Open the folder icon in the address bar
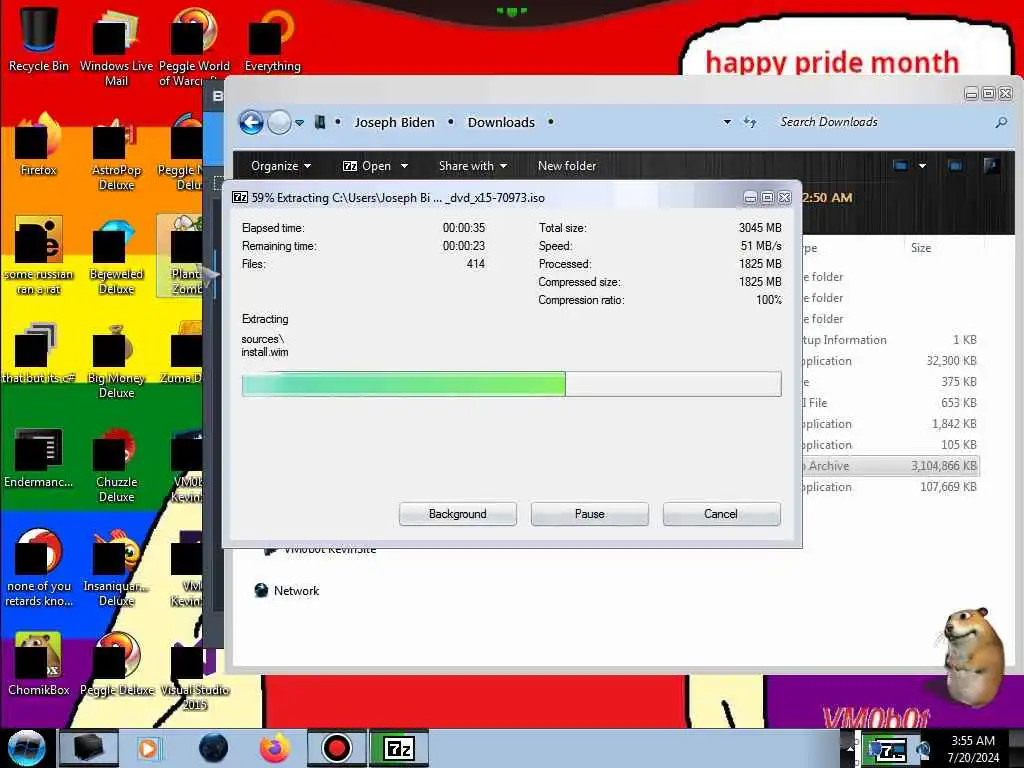 [320, 122]
